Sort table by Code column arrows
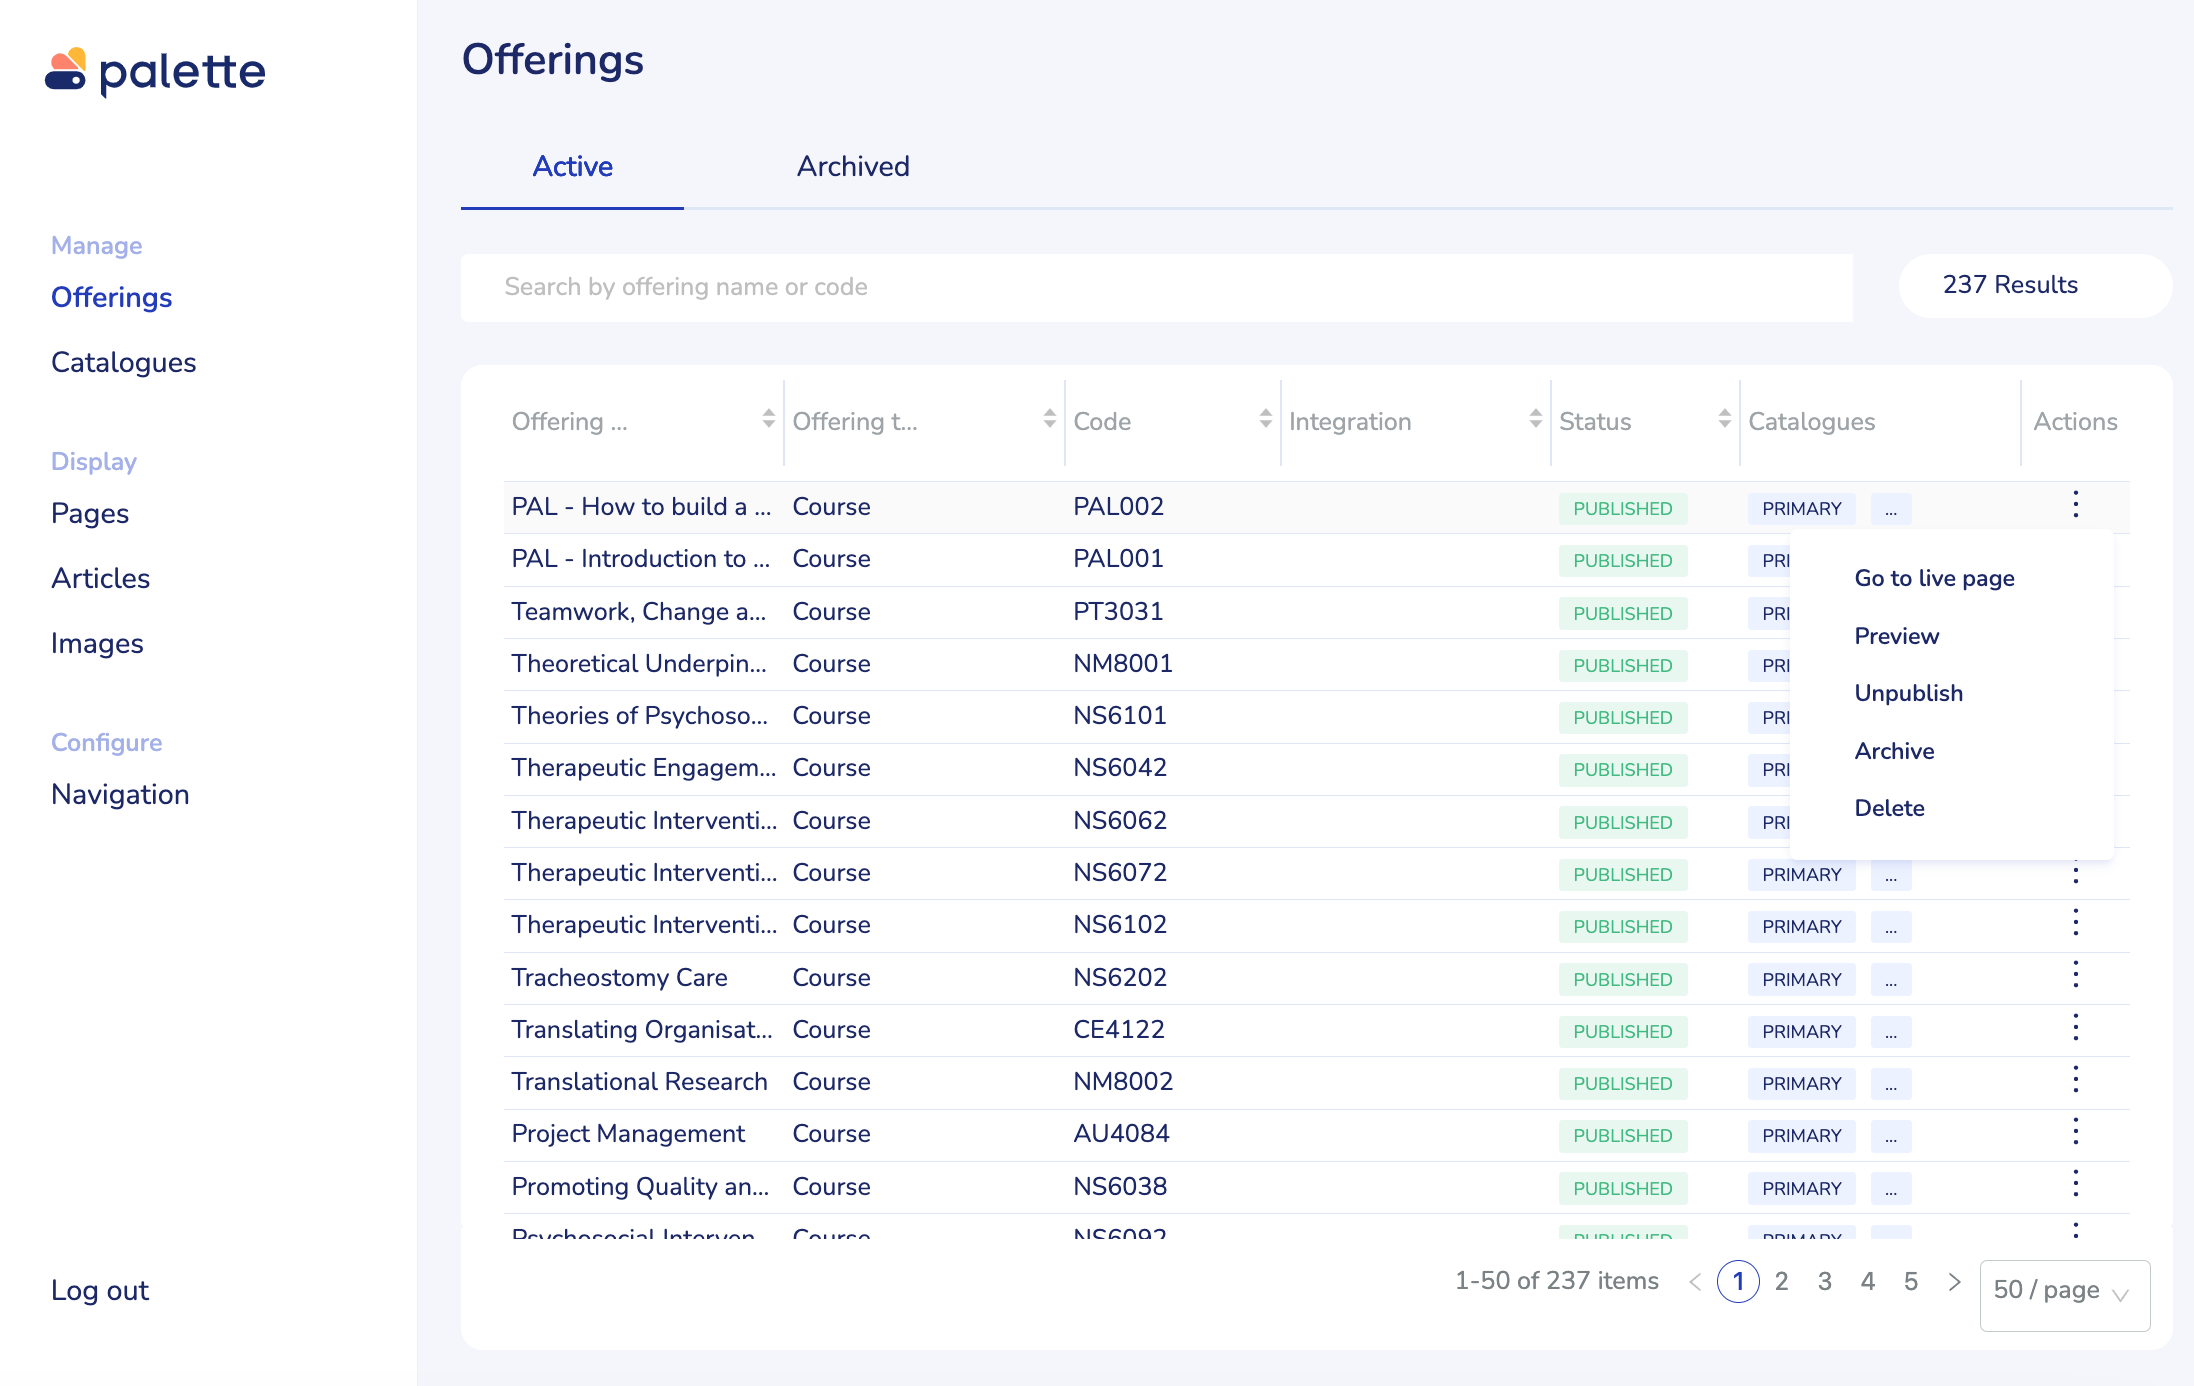Viewport: 2194px width, 1386px height. (x=1265, y=419)
